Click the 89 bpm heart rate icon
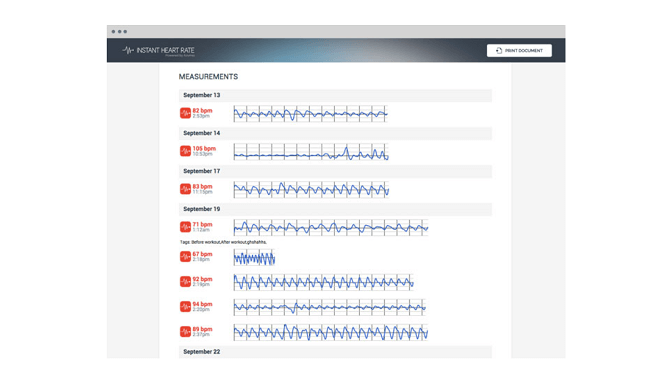This screenshot has height=390, width=650. [x=185, y=332]
